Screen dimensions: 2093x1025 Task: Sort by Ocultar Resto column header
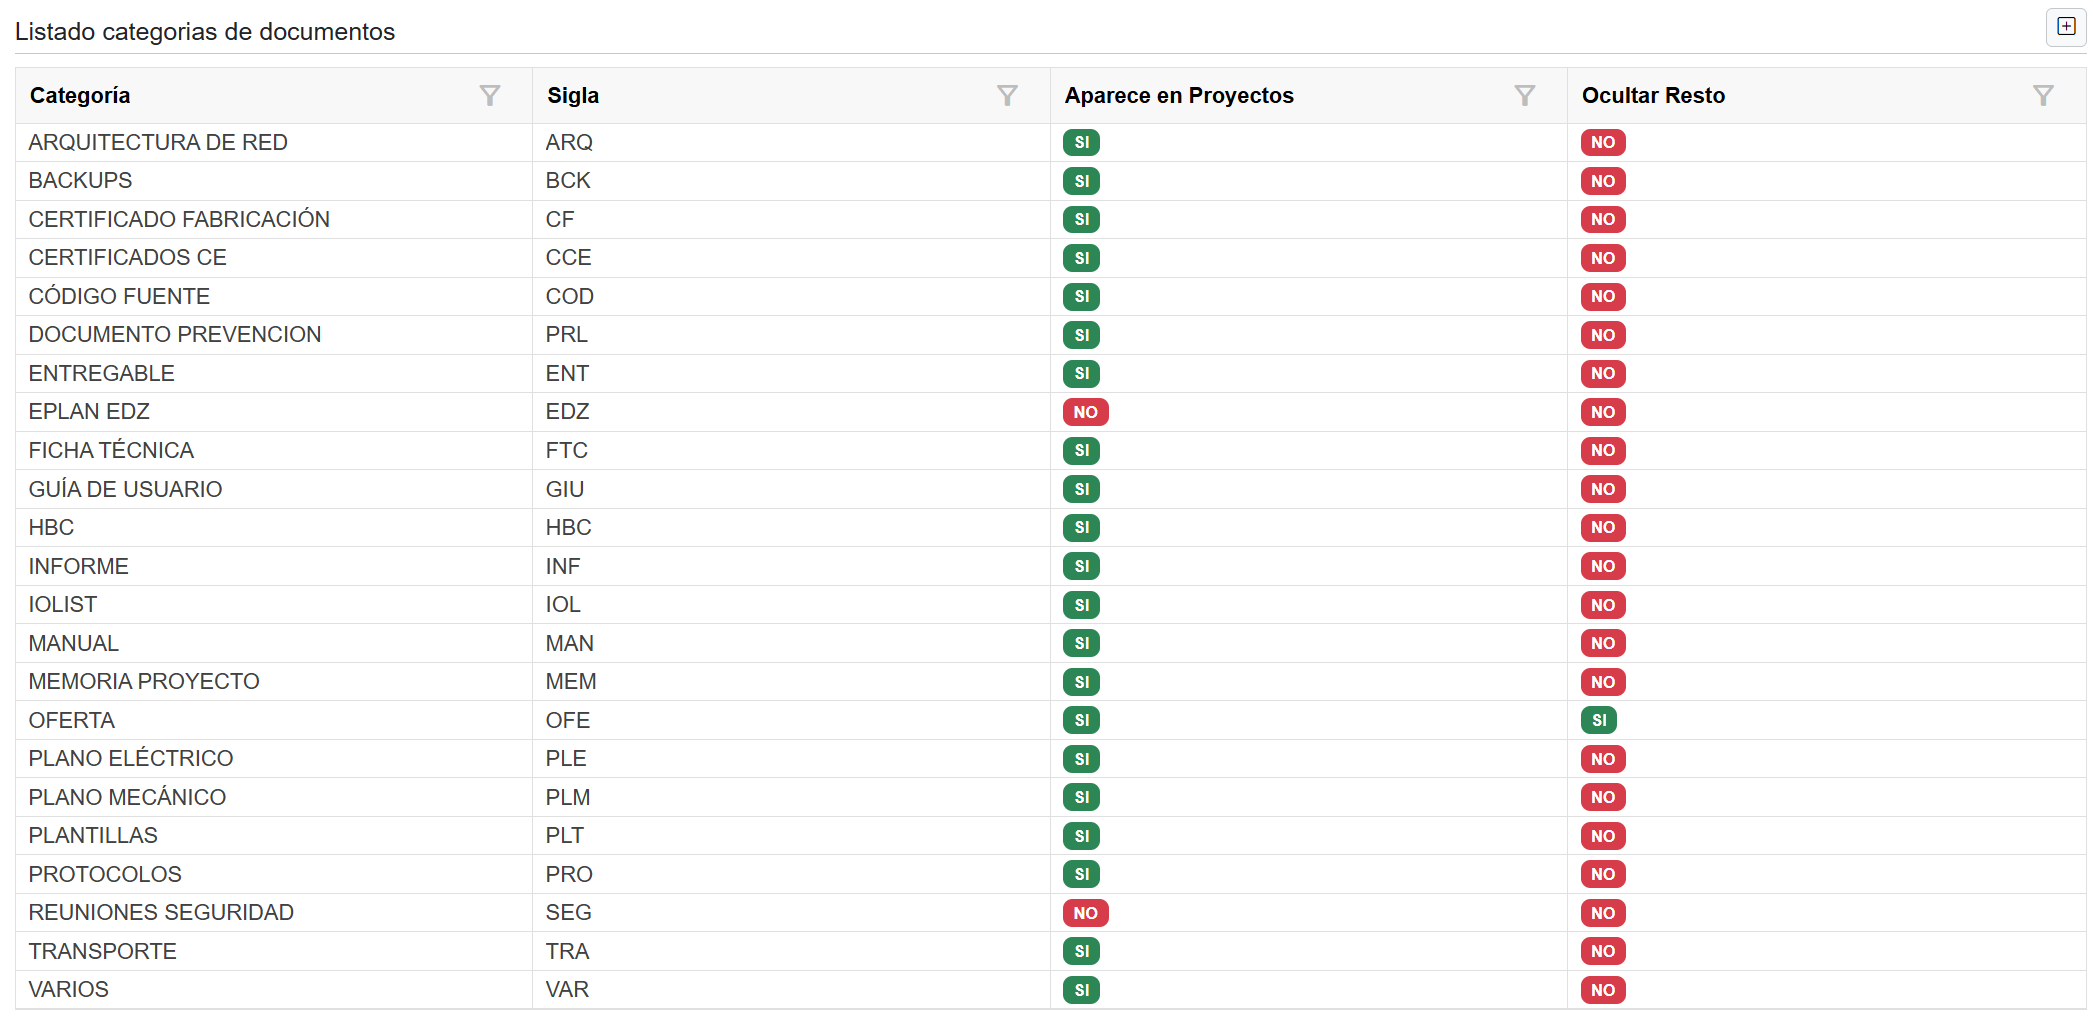point(1652,96)
